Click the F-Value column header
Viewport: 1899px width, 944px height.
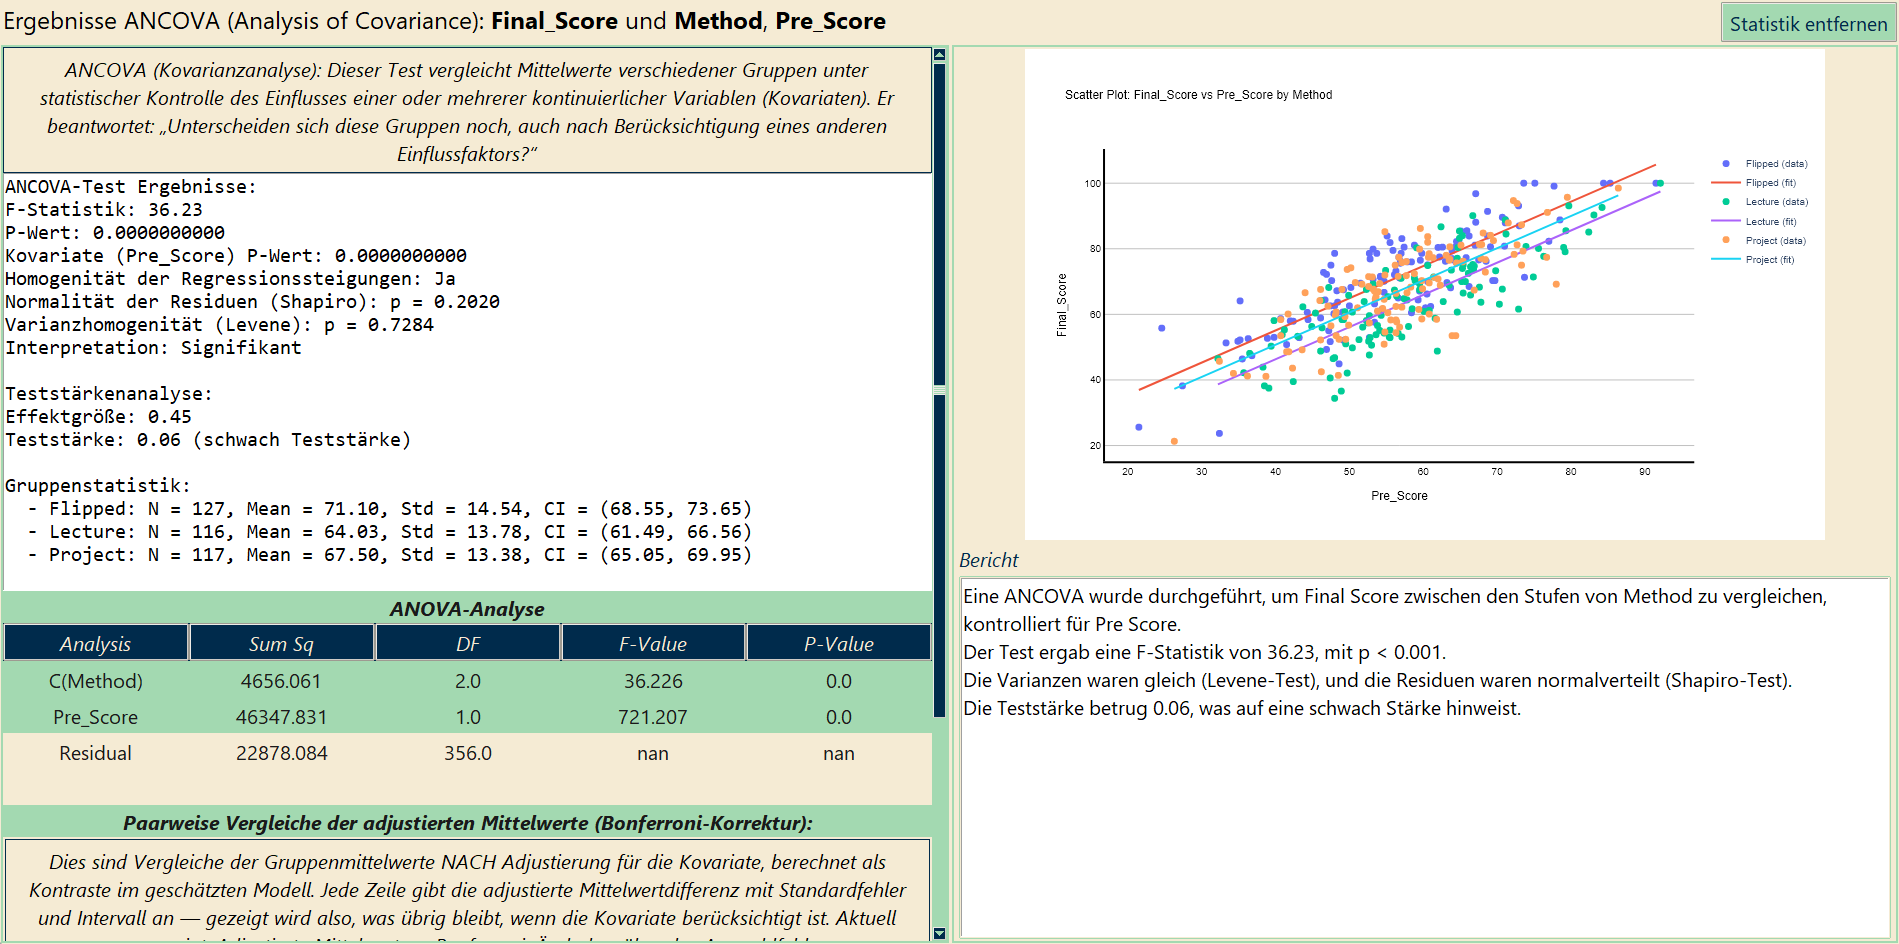(653, 643)
